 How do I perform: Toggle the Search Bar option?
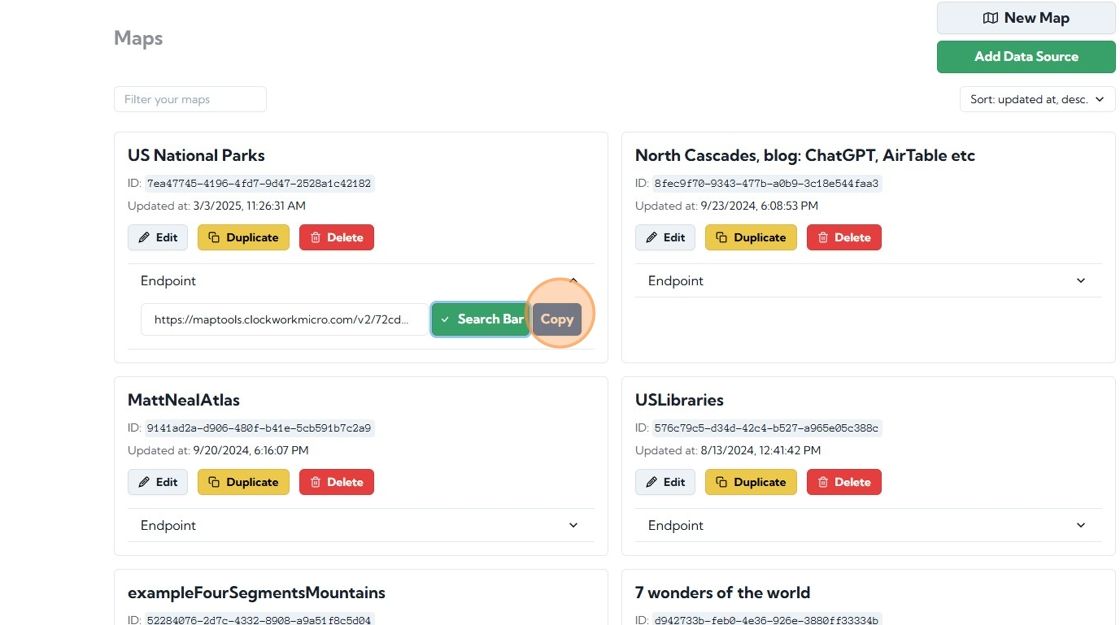coord(481,319)
